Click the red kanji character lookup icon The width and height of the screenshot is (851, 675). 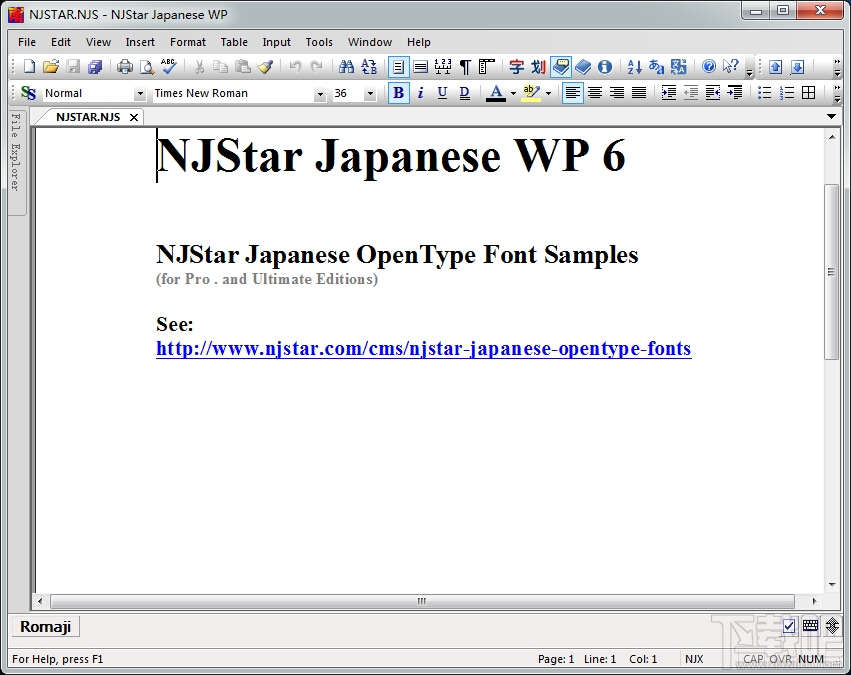516,67
